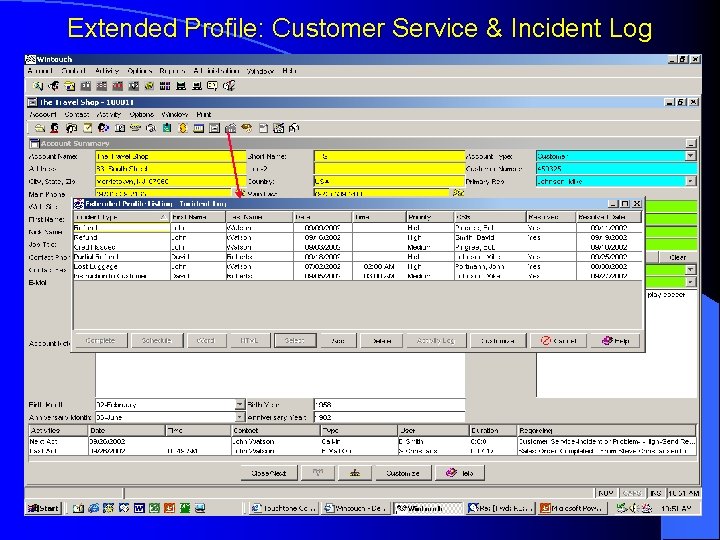Select the Credit Issued incident row

pos(358,247)
